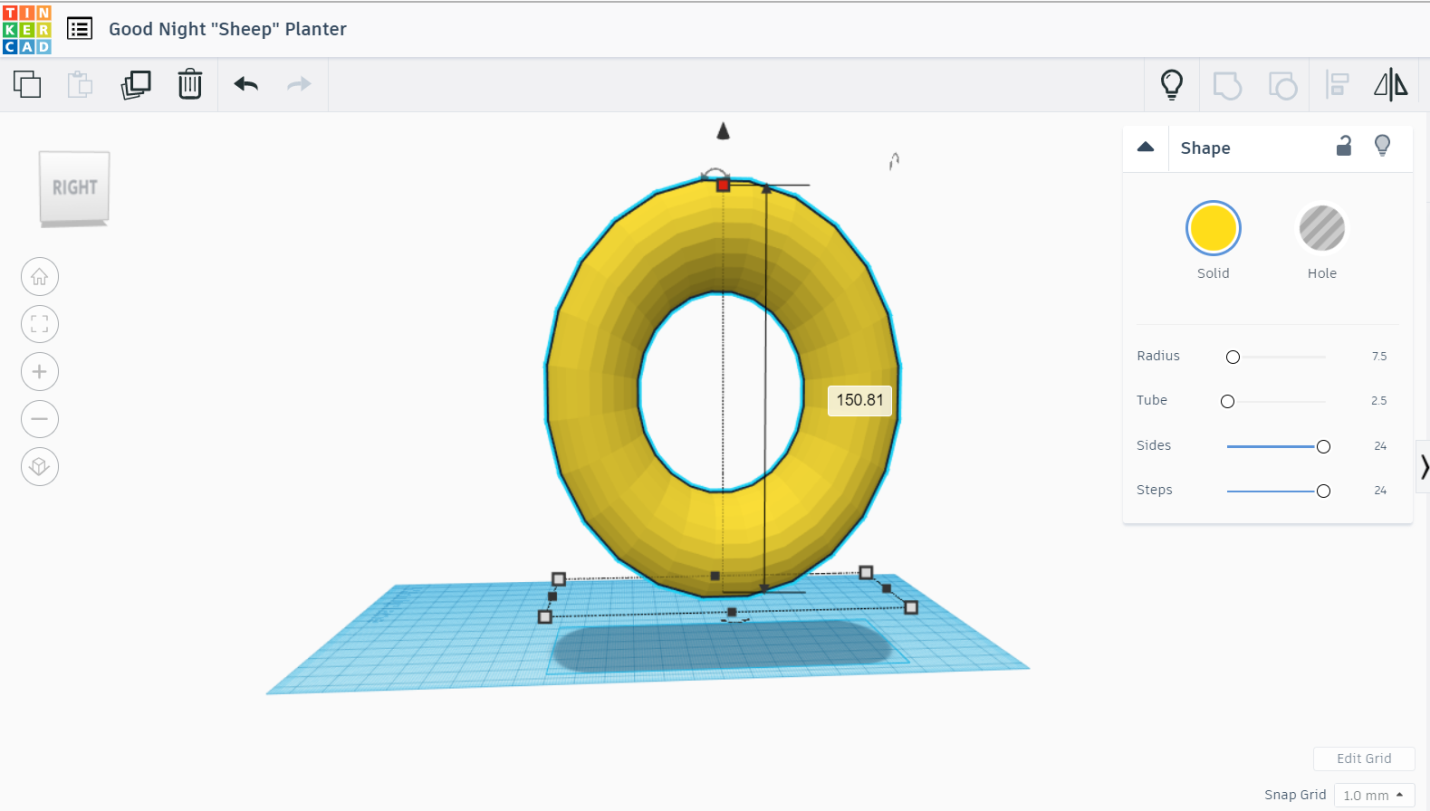Click the "Sides" label in the Shape panel

[x=1154, y=445]
